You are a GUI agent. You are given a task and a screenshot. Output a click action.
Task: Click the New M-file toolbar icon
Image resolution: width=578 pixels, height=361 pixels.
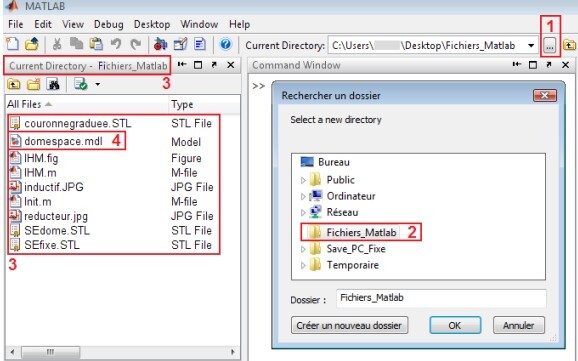pos(12,44)
